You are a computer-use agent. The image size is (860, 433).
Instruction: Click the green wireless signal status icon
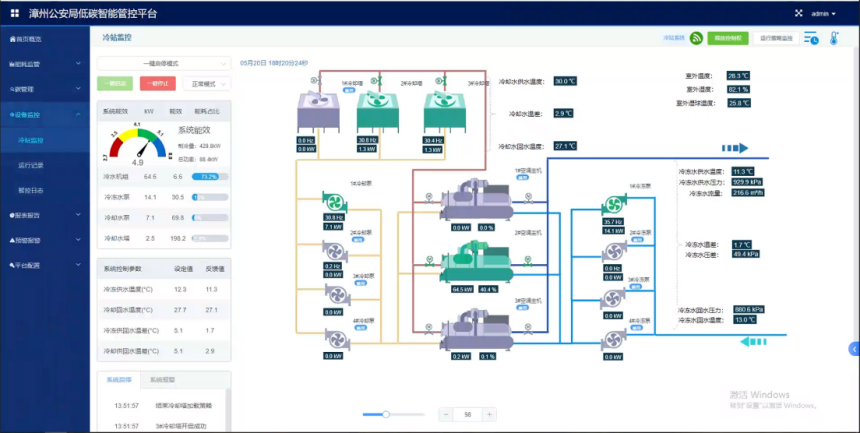pos(697,38)
